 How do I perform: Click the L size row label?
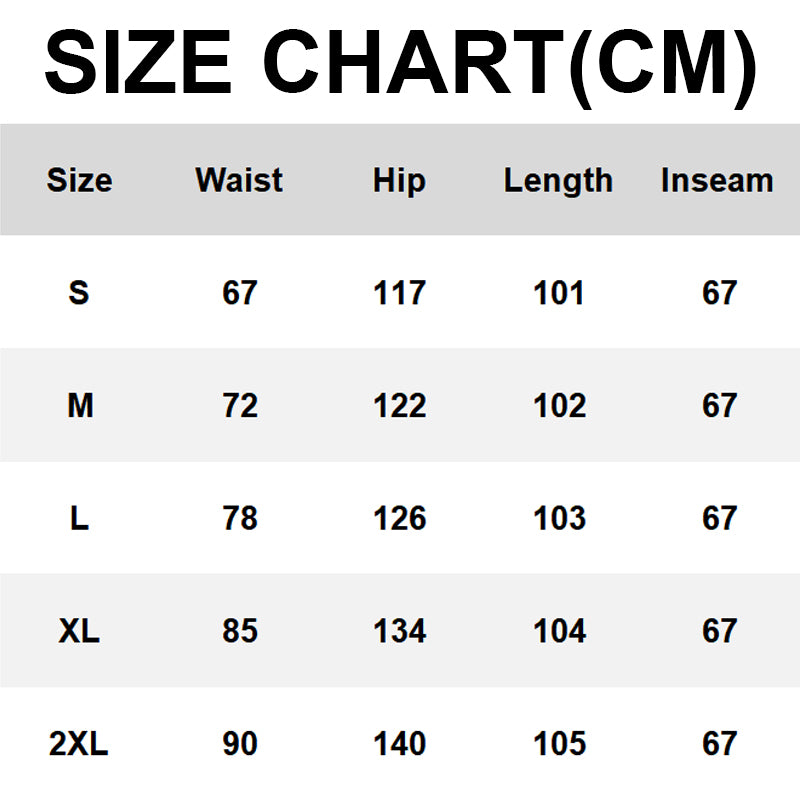[x=79, y=519]
